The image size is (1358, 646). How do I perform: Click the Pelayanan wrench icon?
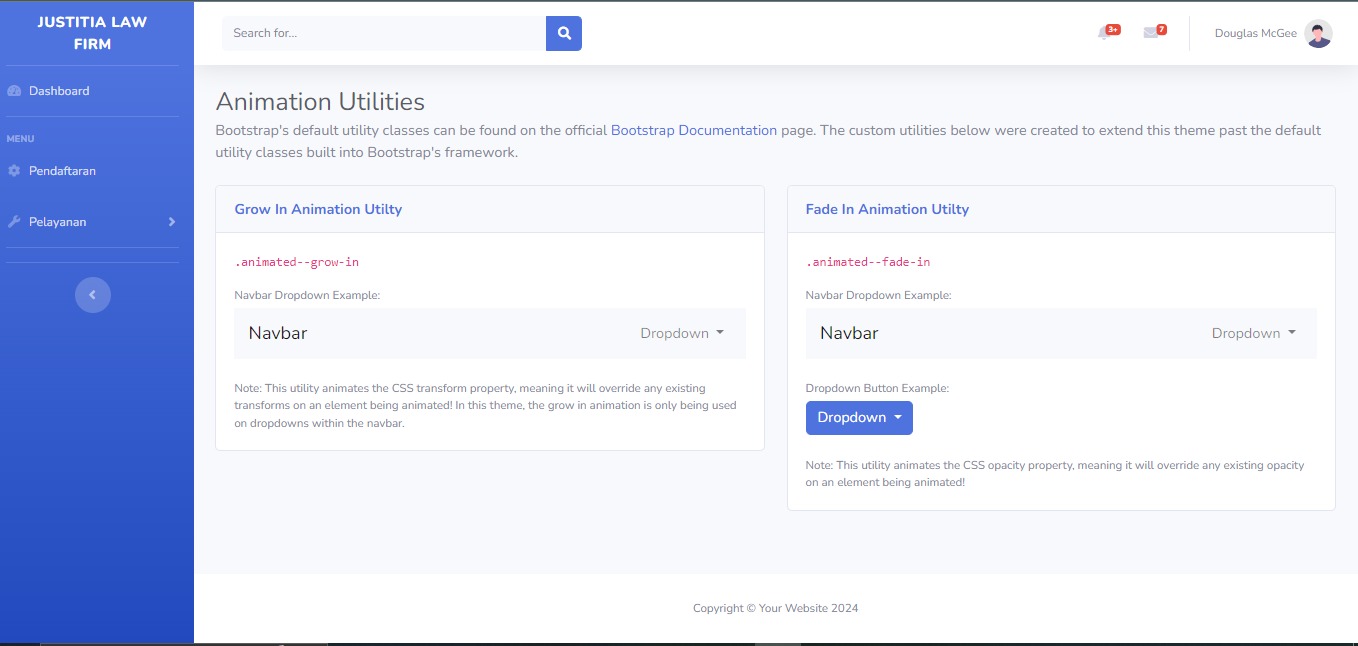coord(14,222)
